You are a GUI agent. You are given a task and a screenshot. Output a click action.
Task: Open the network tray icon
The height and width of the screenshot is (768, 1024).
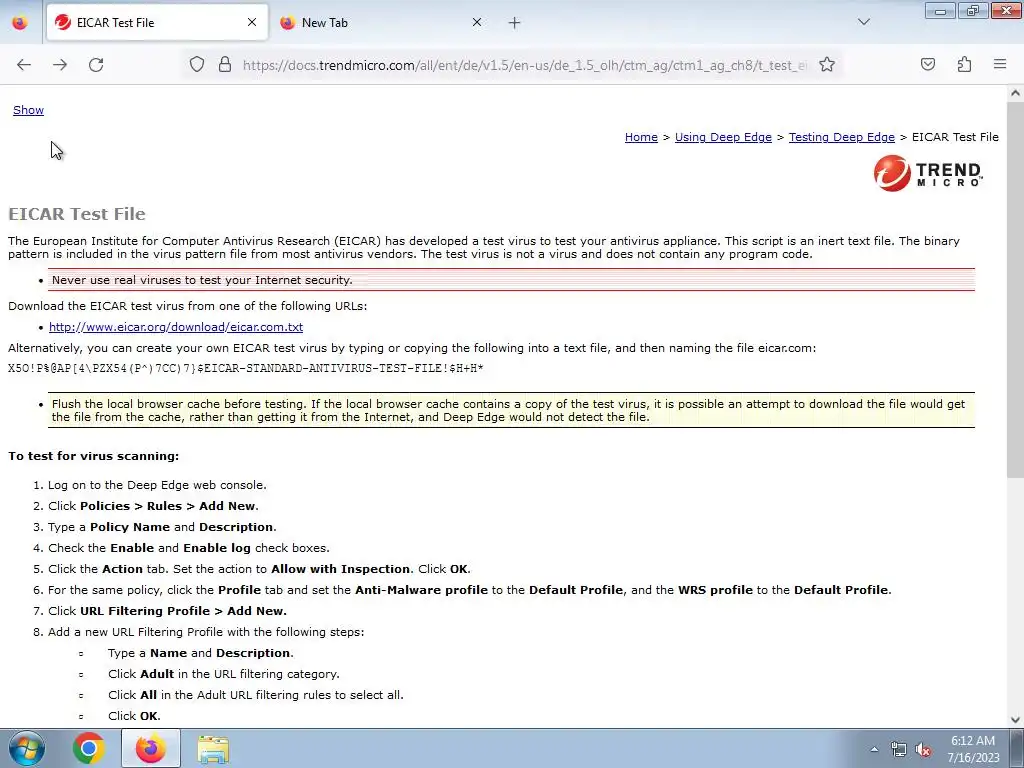coord(899,749)
